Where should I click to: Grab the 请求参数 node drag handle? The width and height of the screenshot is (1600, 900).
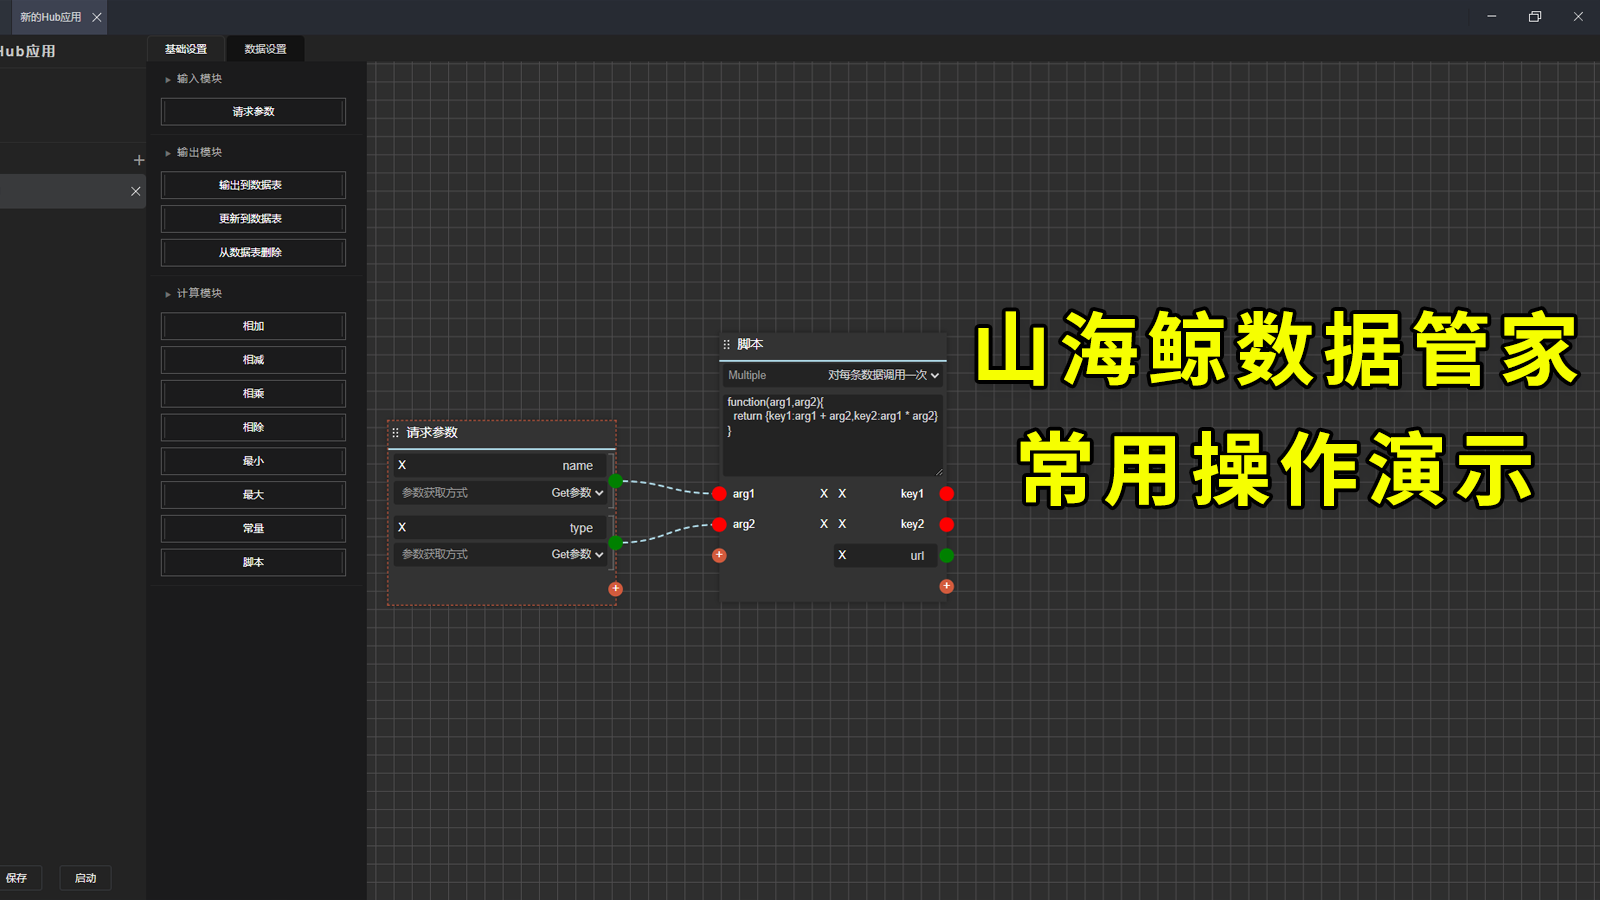click(x=396, y=433)
